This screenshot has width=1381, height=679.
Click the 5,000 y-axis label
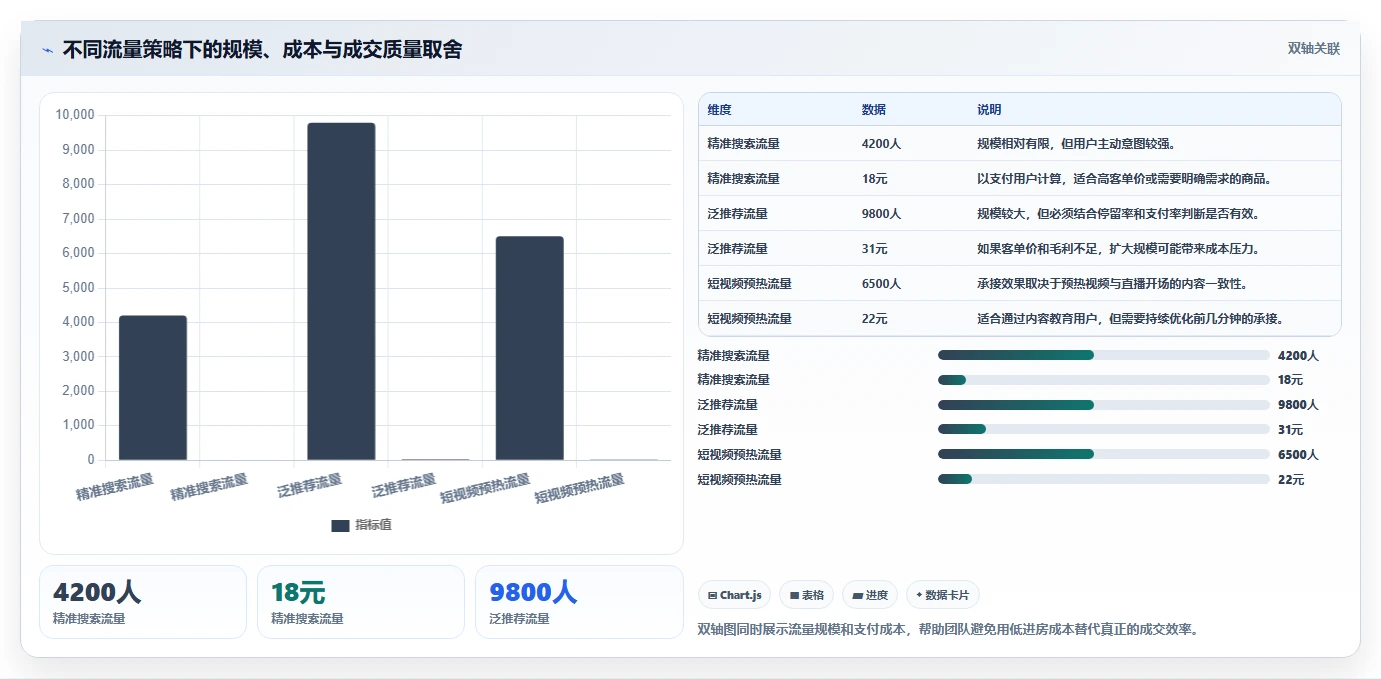click(78, 288)
